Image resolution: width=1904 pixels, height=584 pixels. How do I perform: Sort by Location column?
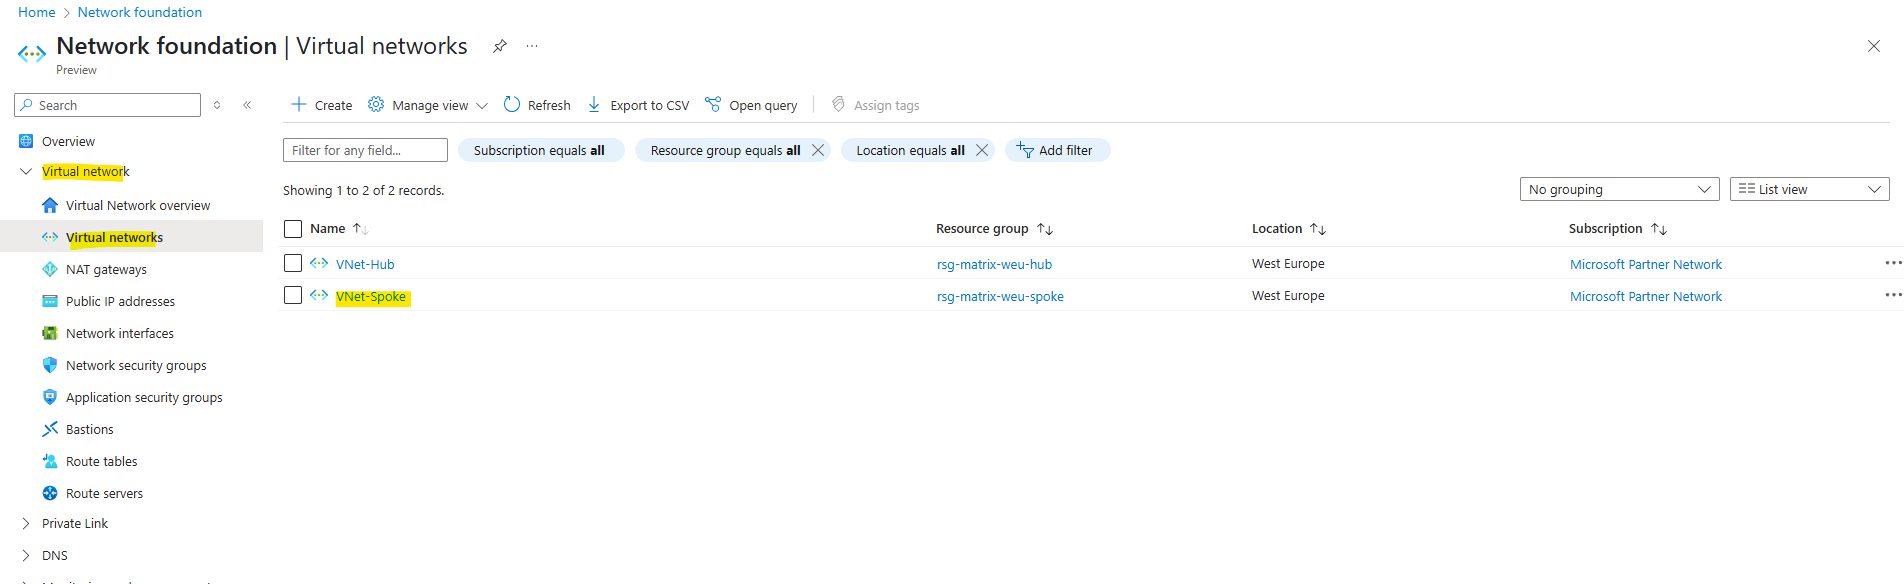[x=1288, y=229]
